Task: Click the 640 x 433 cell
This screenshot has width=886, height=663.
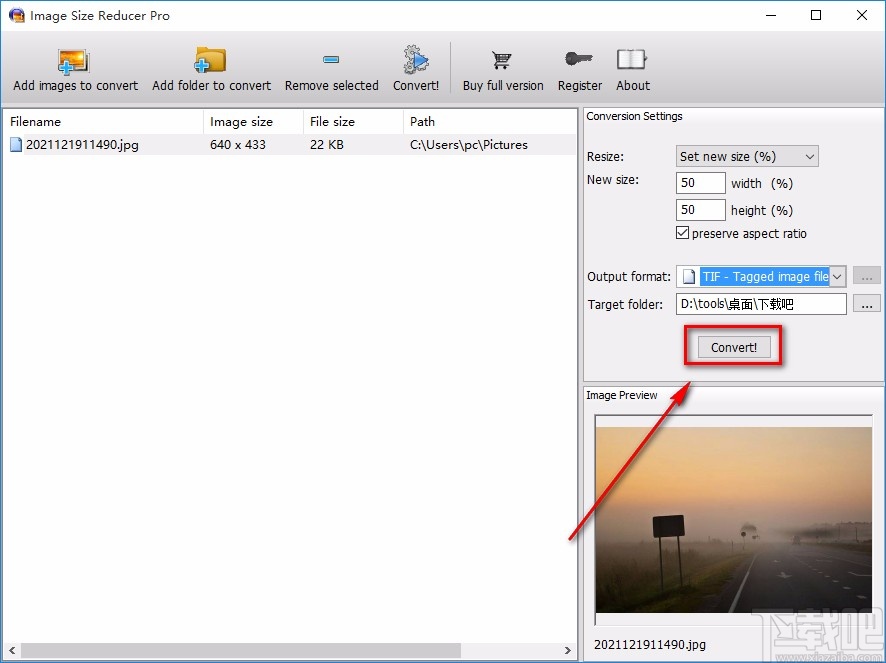Action: tap(238, 145)
